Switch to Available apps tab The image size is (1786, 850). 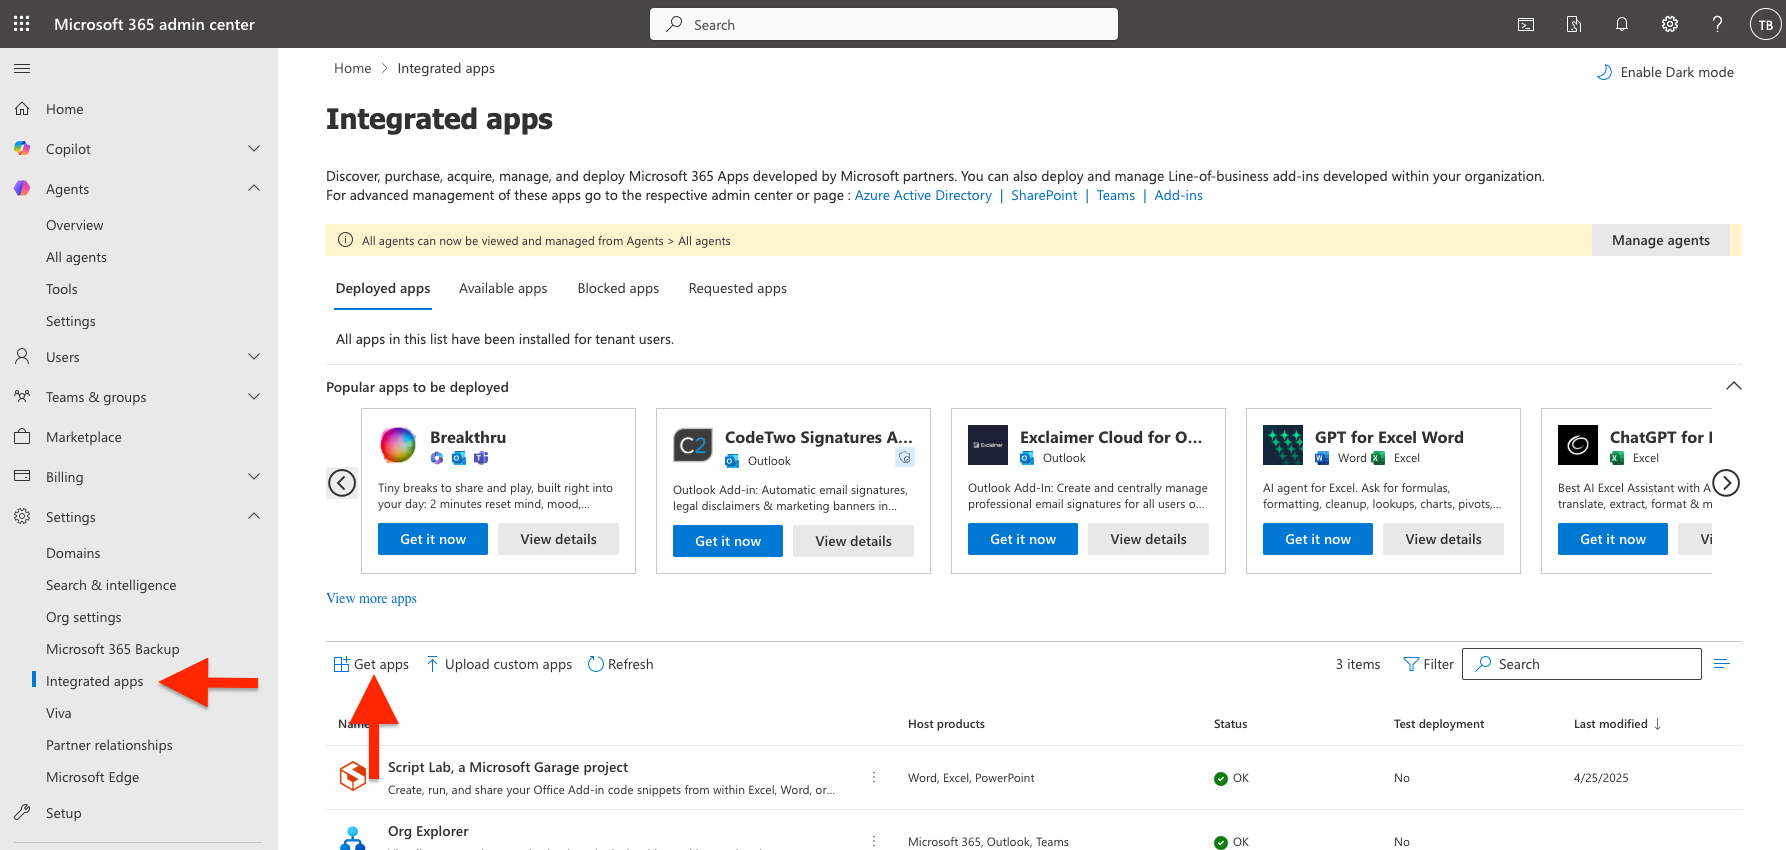pos(503,288)
